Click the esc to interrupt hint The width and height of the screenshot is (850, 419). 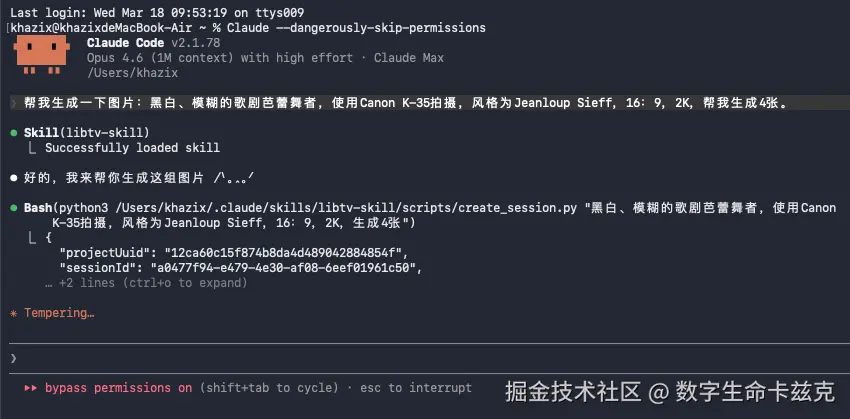tap(414, 388)
